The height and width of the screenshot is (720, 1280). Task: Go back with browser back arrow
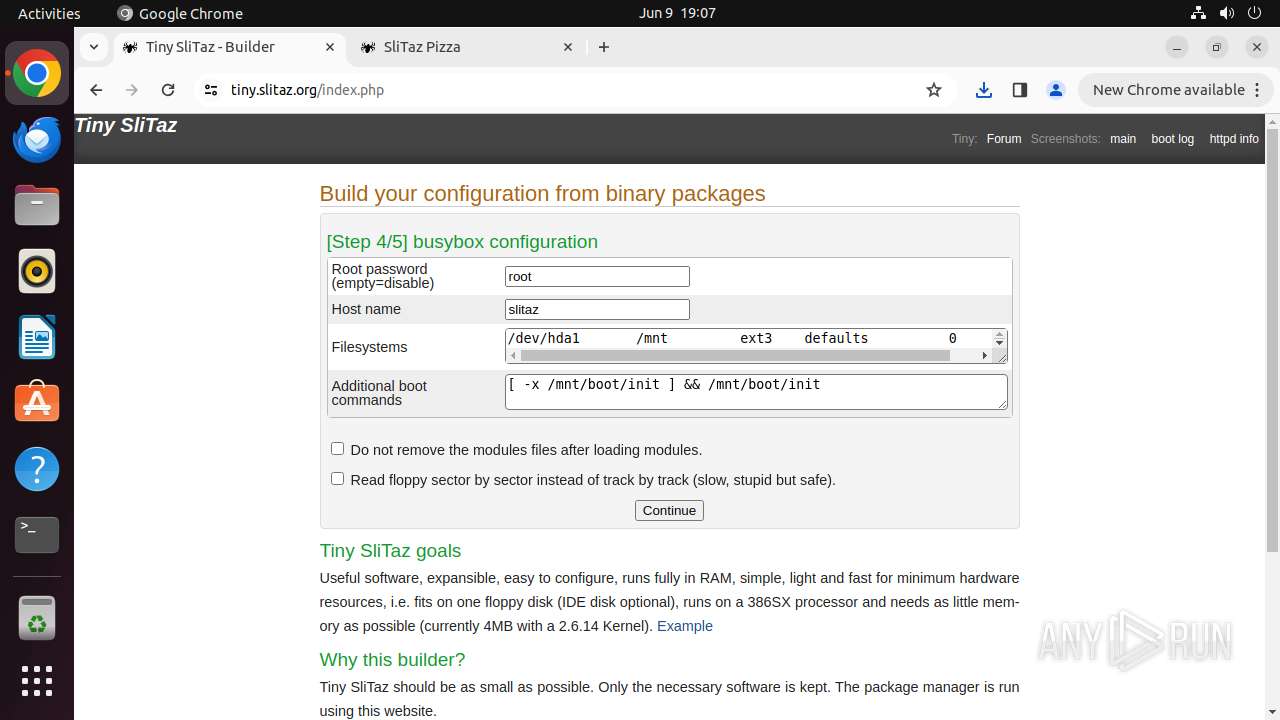click(x=96, y=90)
